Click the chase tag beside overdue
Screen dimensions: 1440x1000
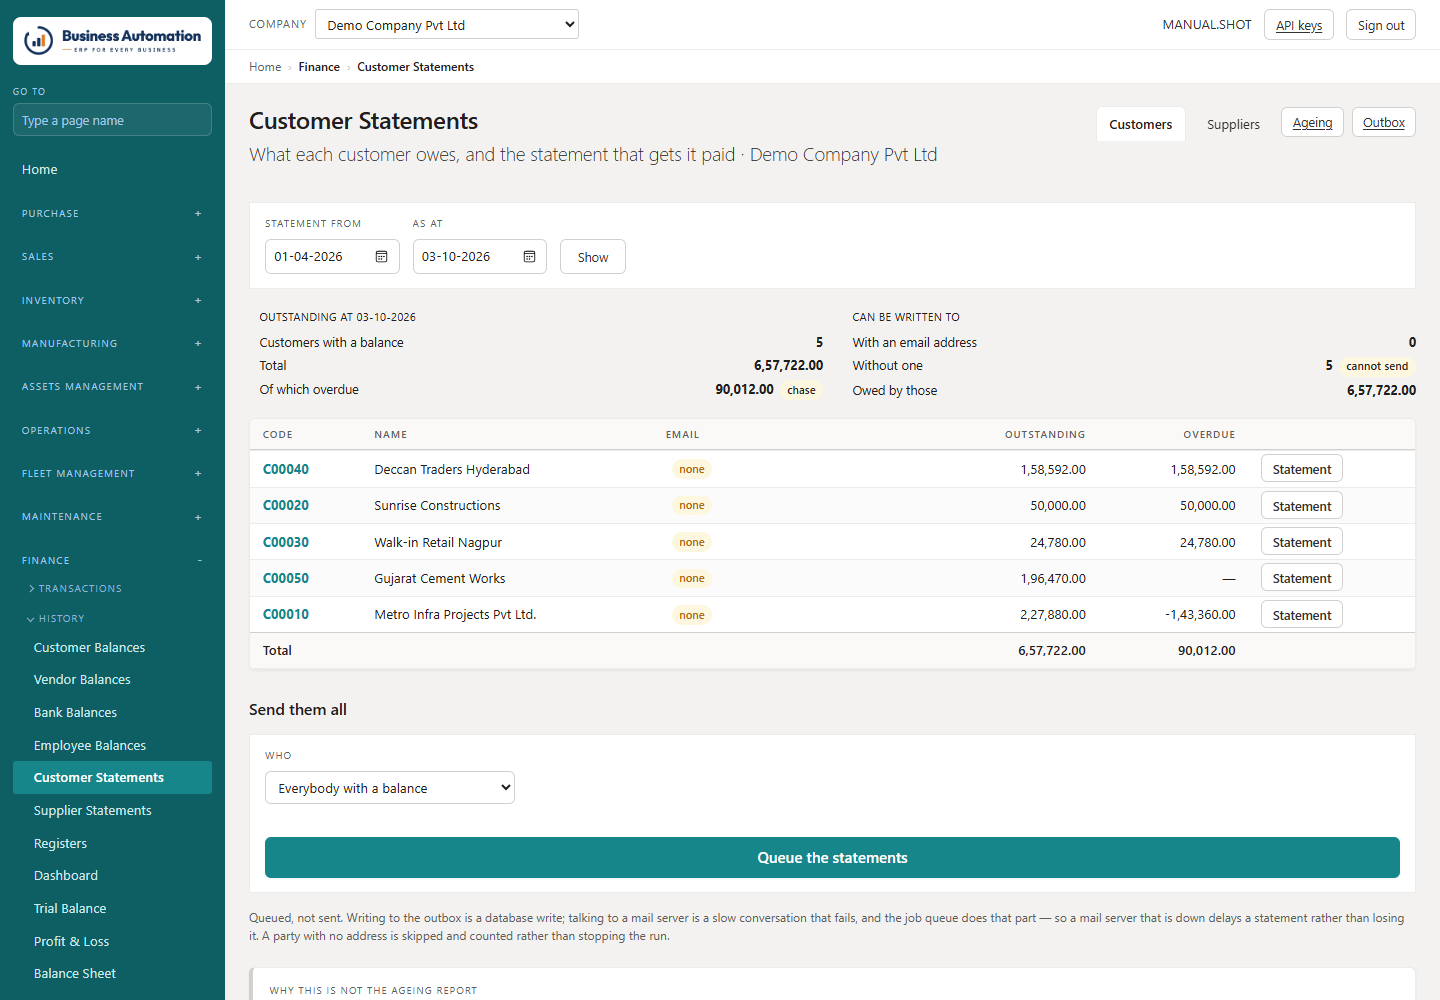click(x=801, y=390)
